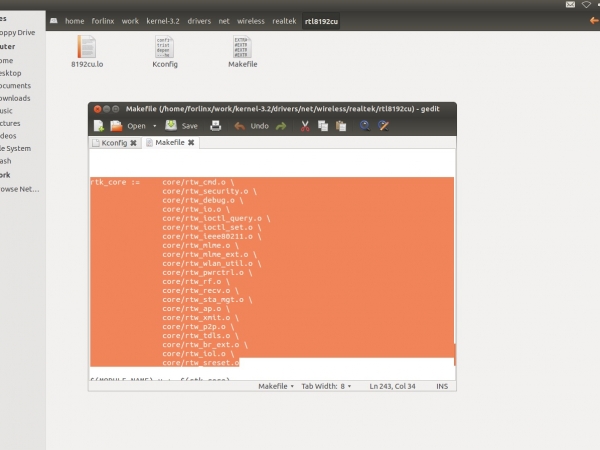Click the kernel-3.2 breadcrumb
The width and height of the screenshot is (600, 450).
click(x=162, y=20)
